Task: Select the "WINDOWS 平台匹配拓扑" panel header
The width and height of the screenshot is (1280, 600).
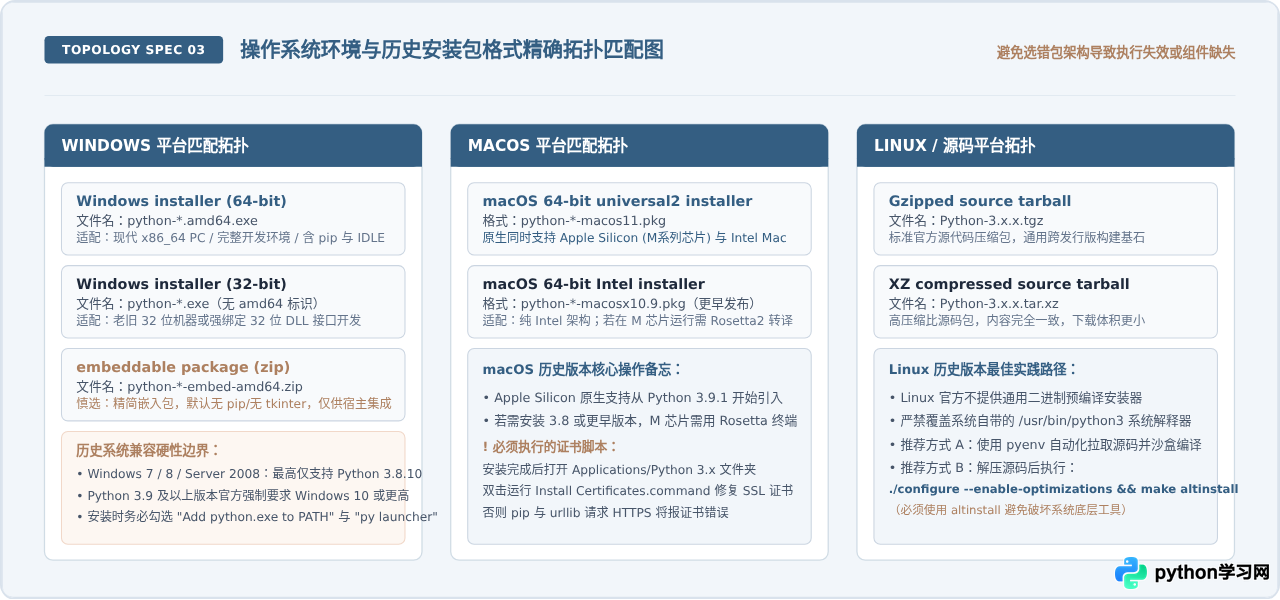Action: (233, 145)
